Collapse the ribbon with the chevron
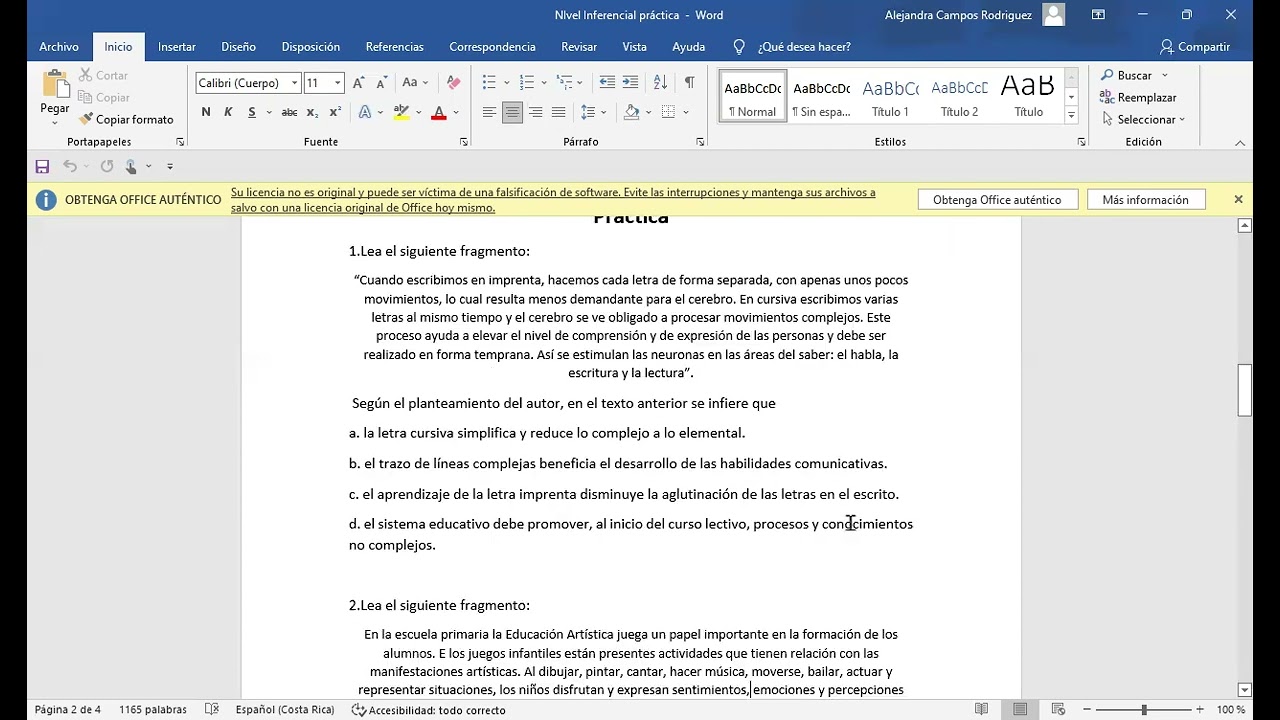 coord(1240,143)
